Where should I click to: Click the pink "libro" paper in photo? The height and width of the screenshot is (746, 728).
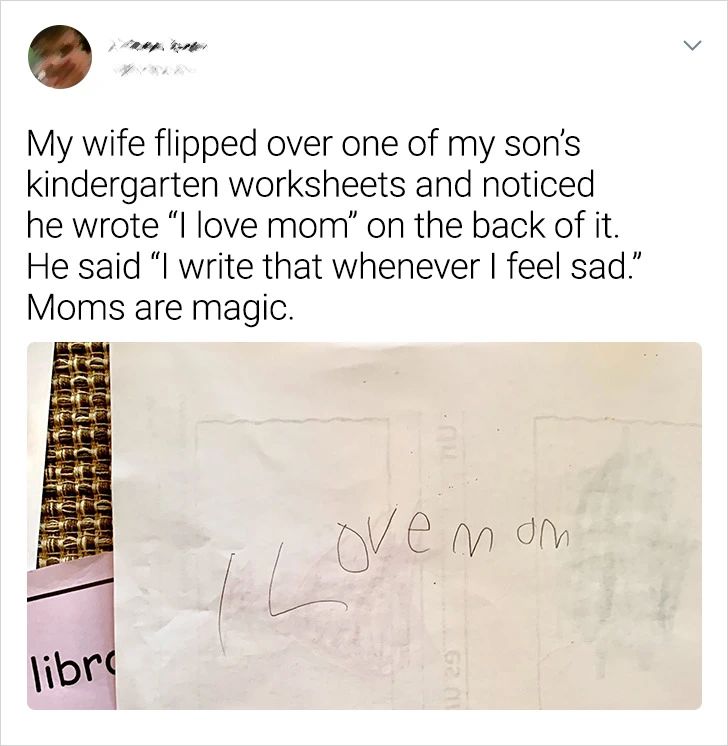click(x=71, y=632)
